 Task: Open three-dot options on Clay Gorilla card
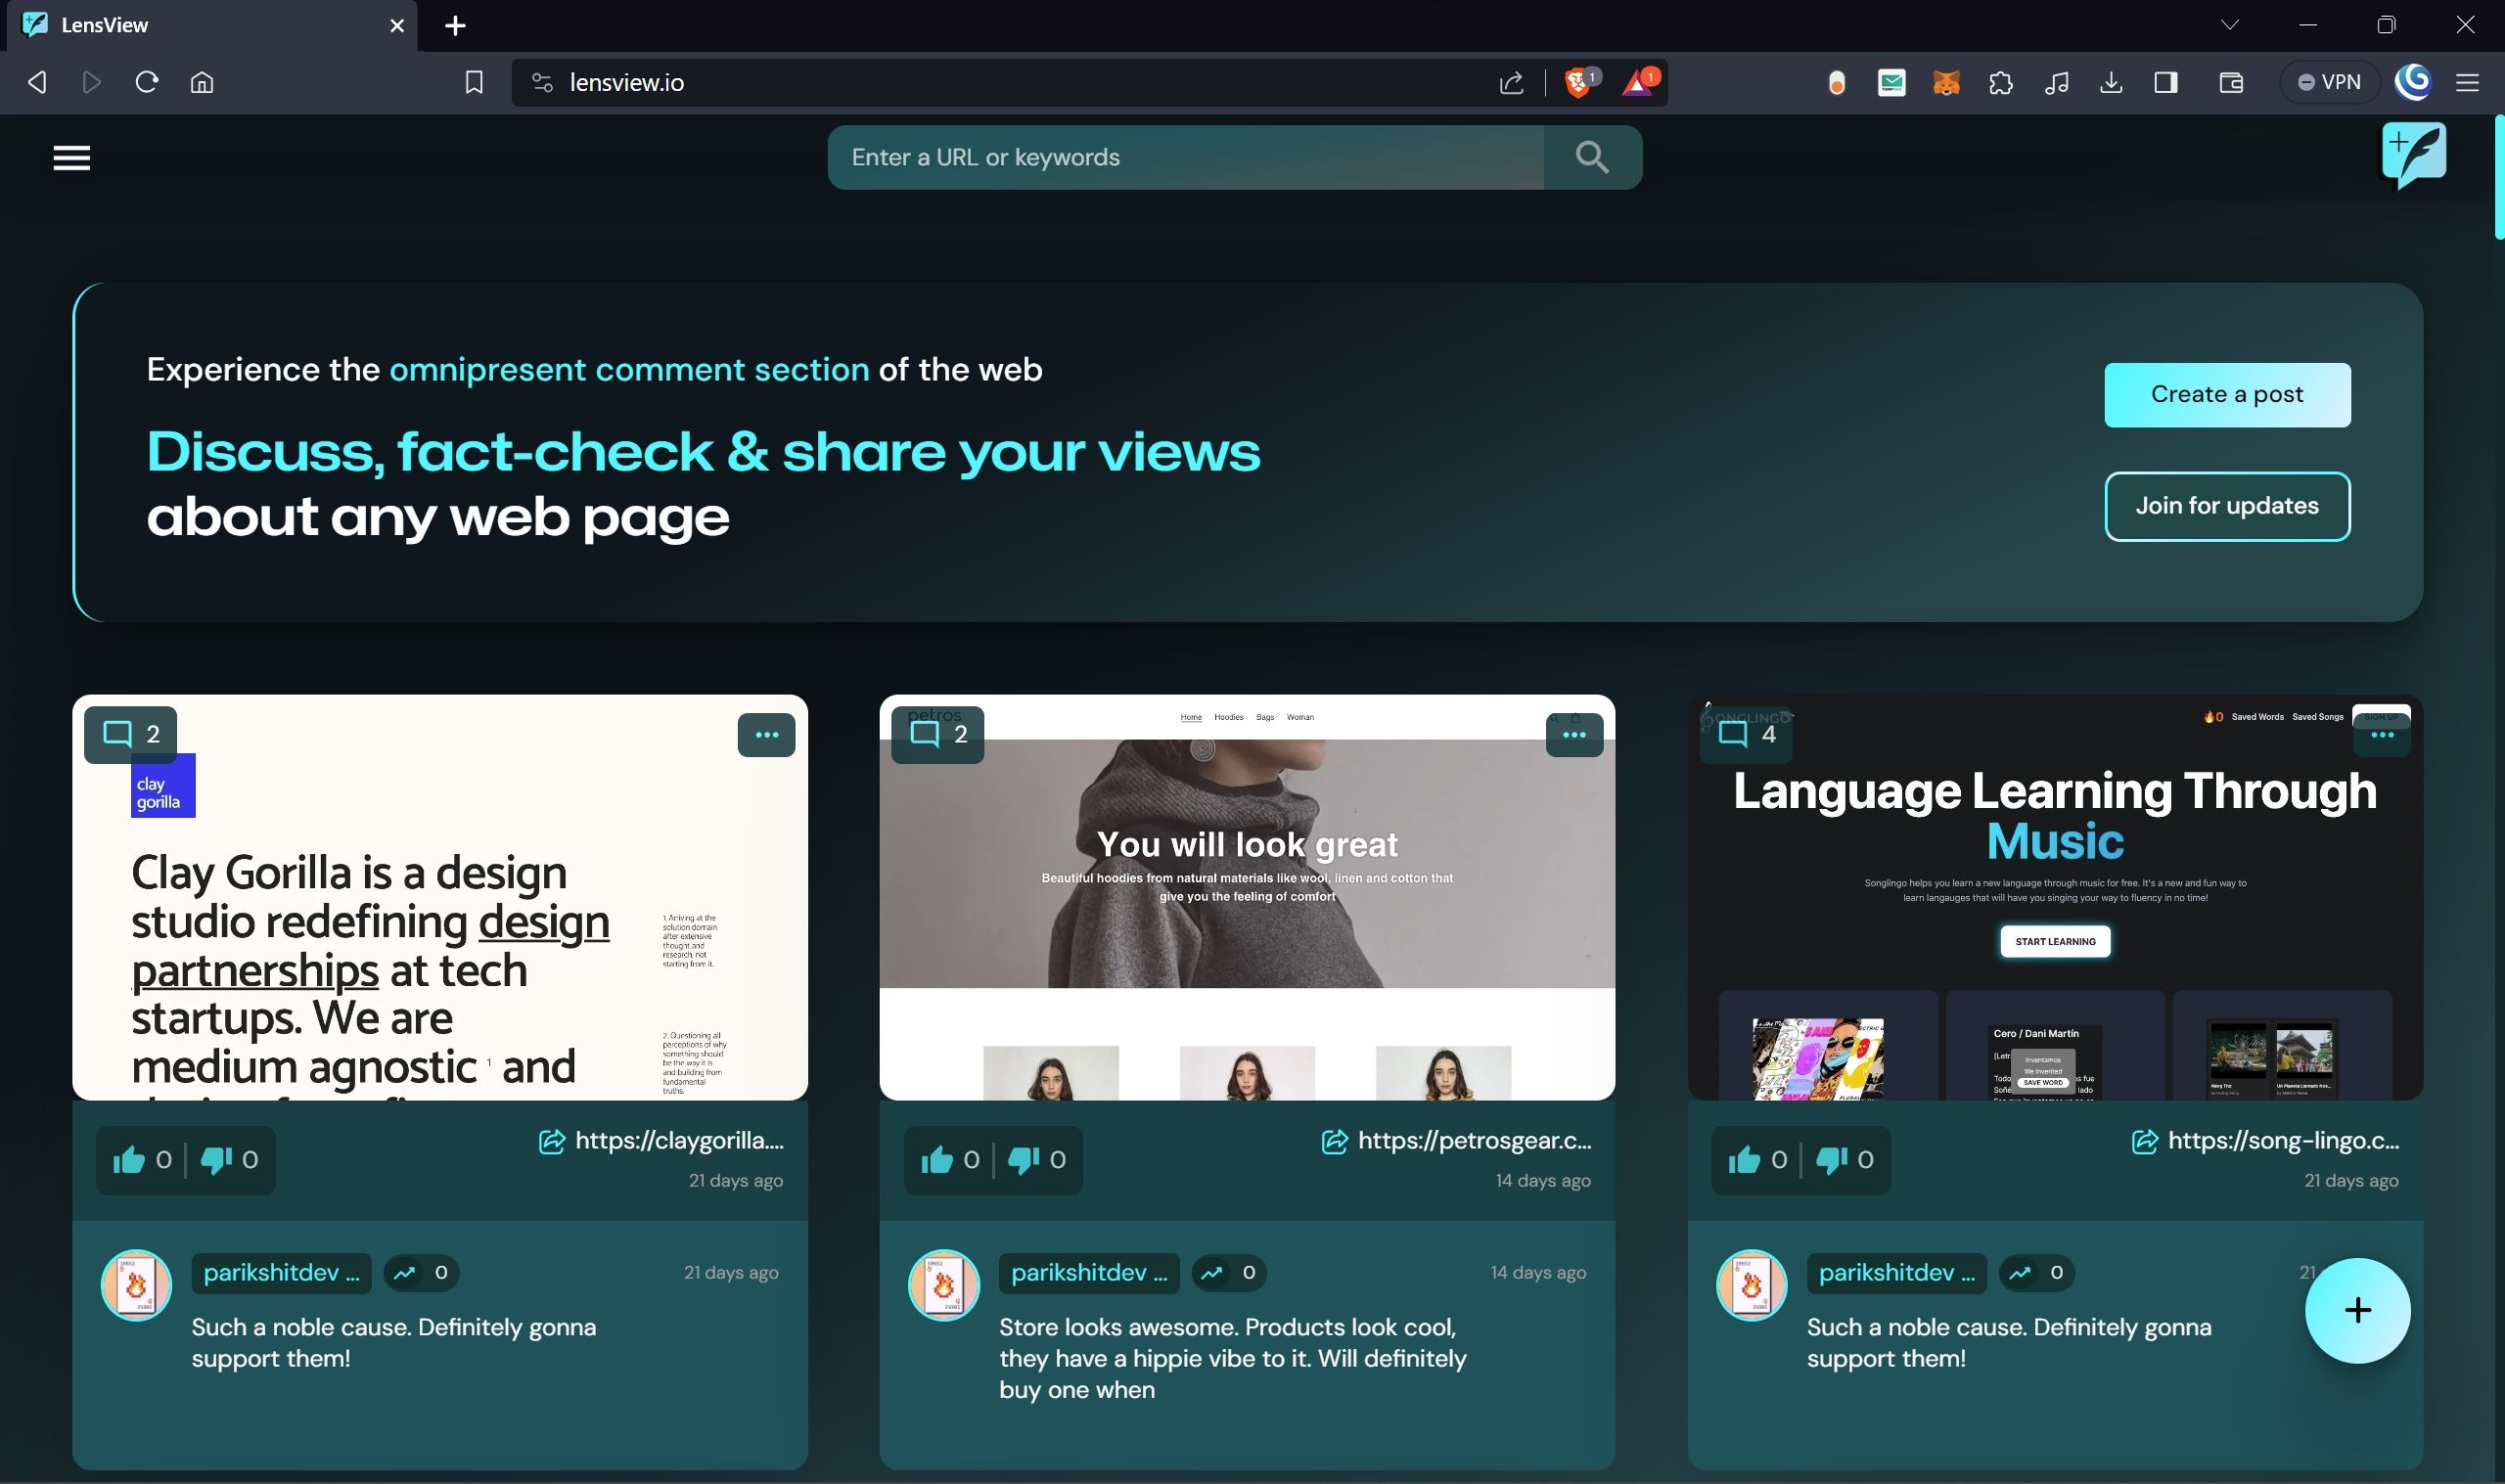[767, 734]
